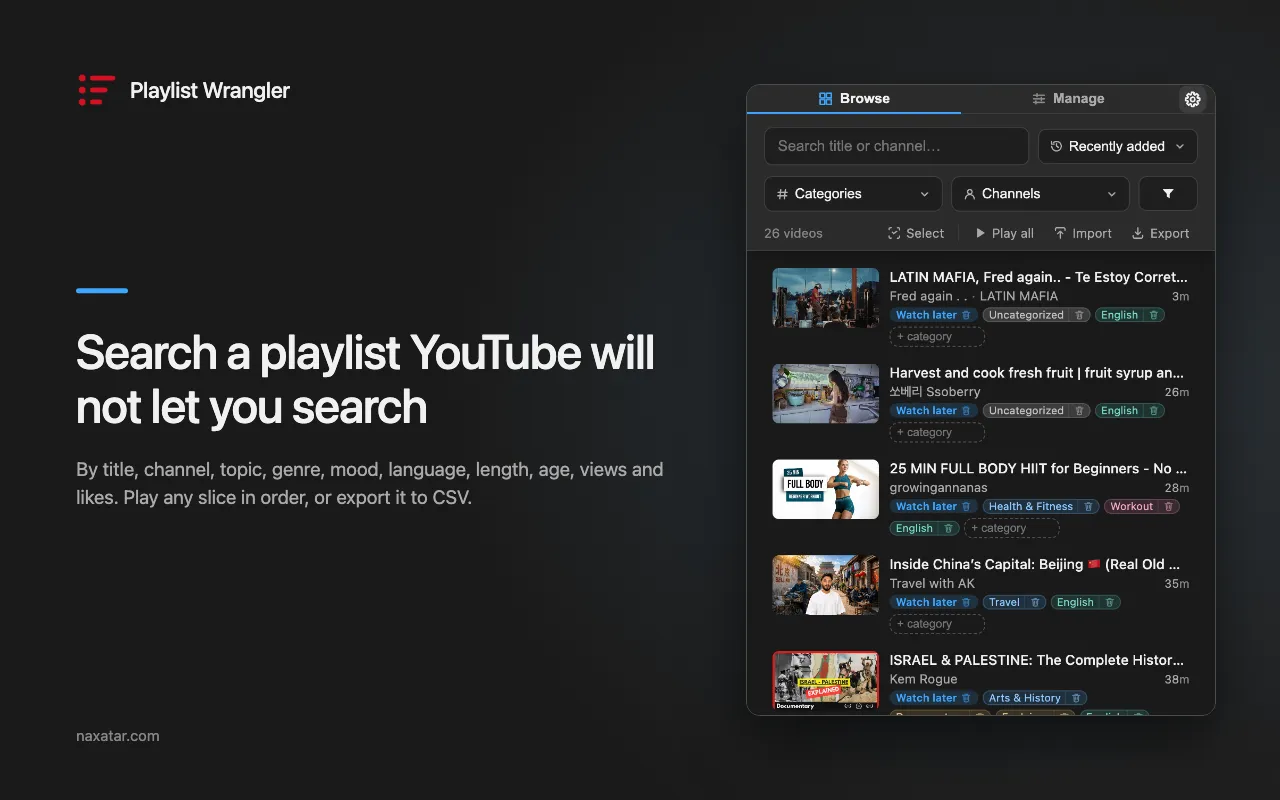Click the channel name 'Travel with AK'
The image size is (1280, 800).
[x=932, y=584]
